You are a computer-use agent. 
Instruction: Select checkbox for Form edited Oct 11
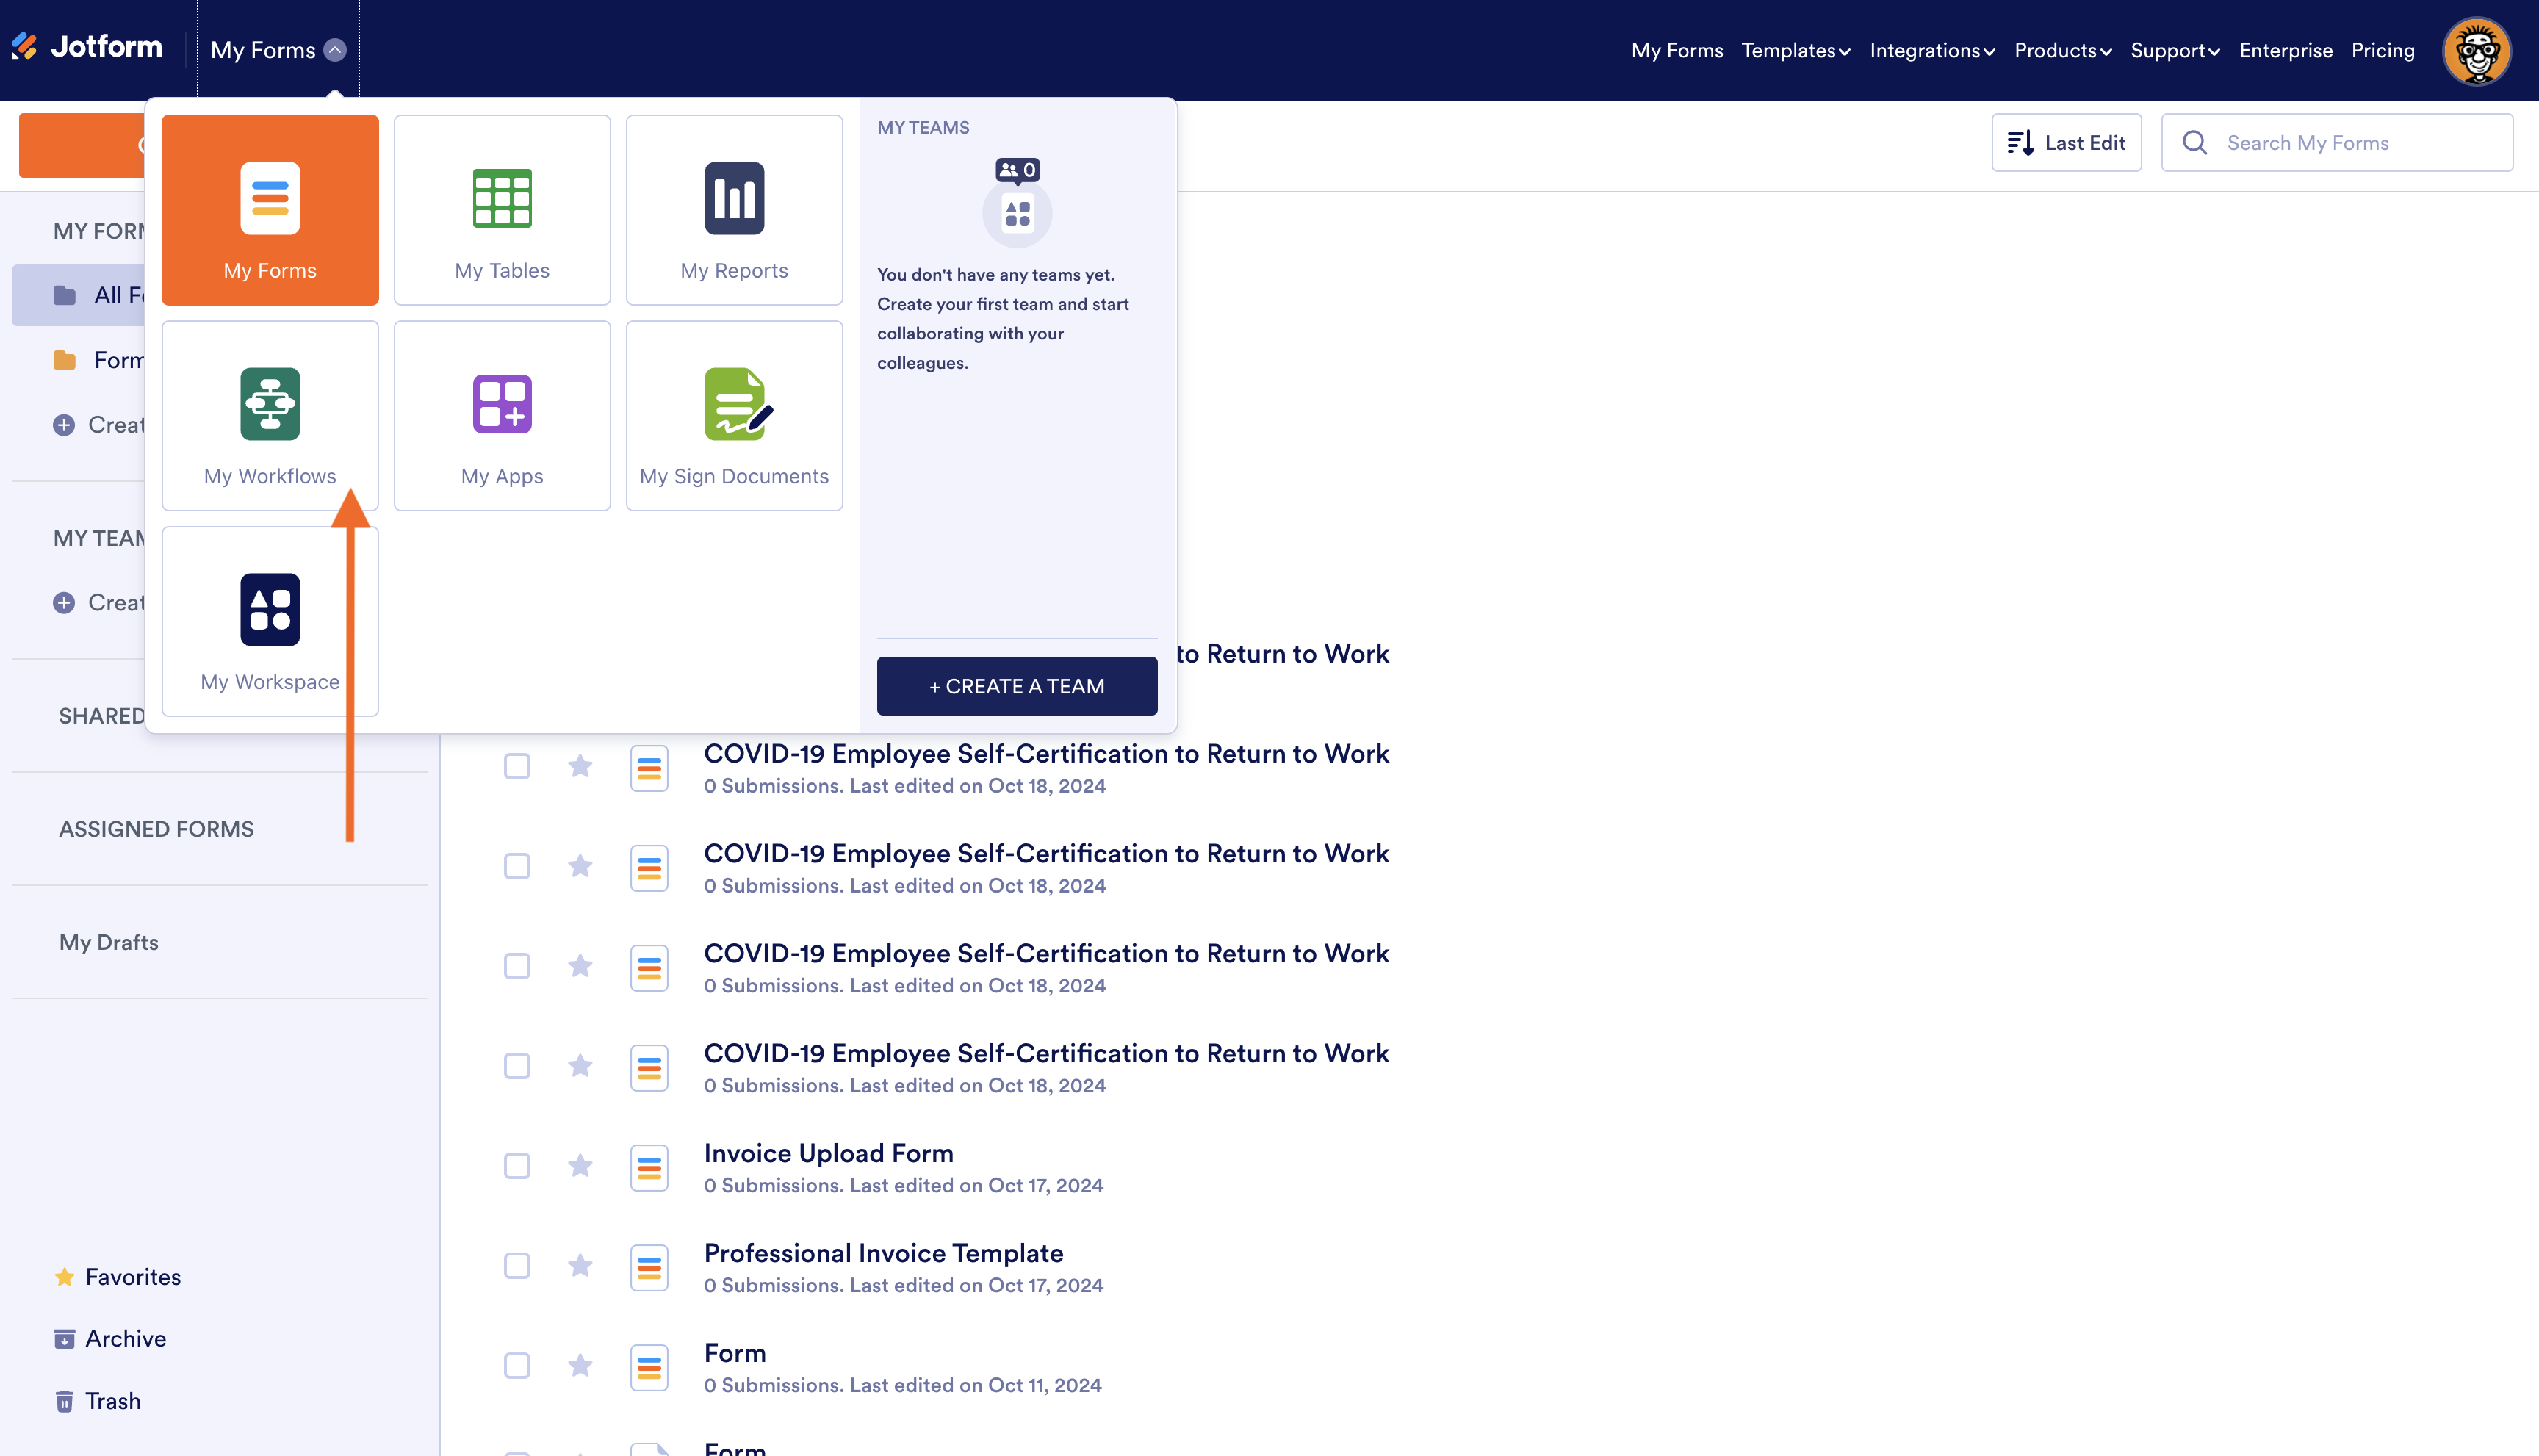(517, 1366)
